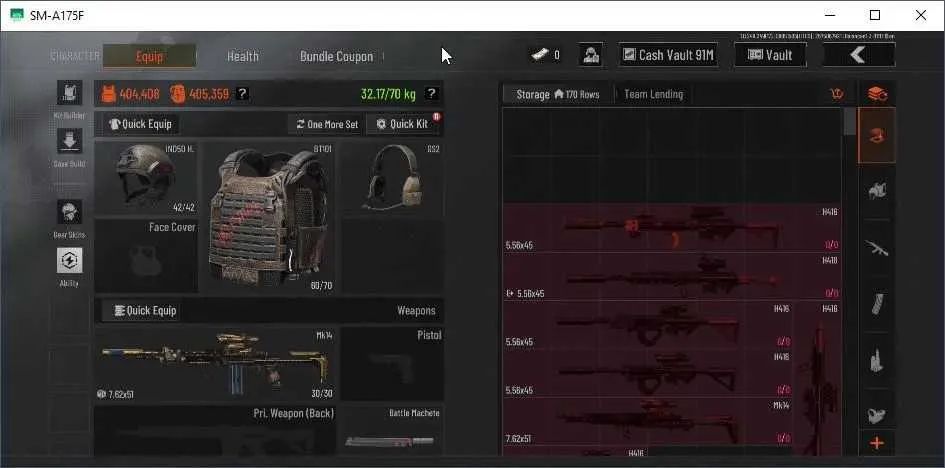Click the orange storage sort icon
The image size is (945, 468).
pos(837,94)
